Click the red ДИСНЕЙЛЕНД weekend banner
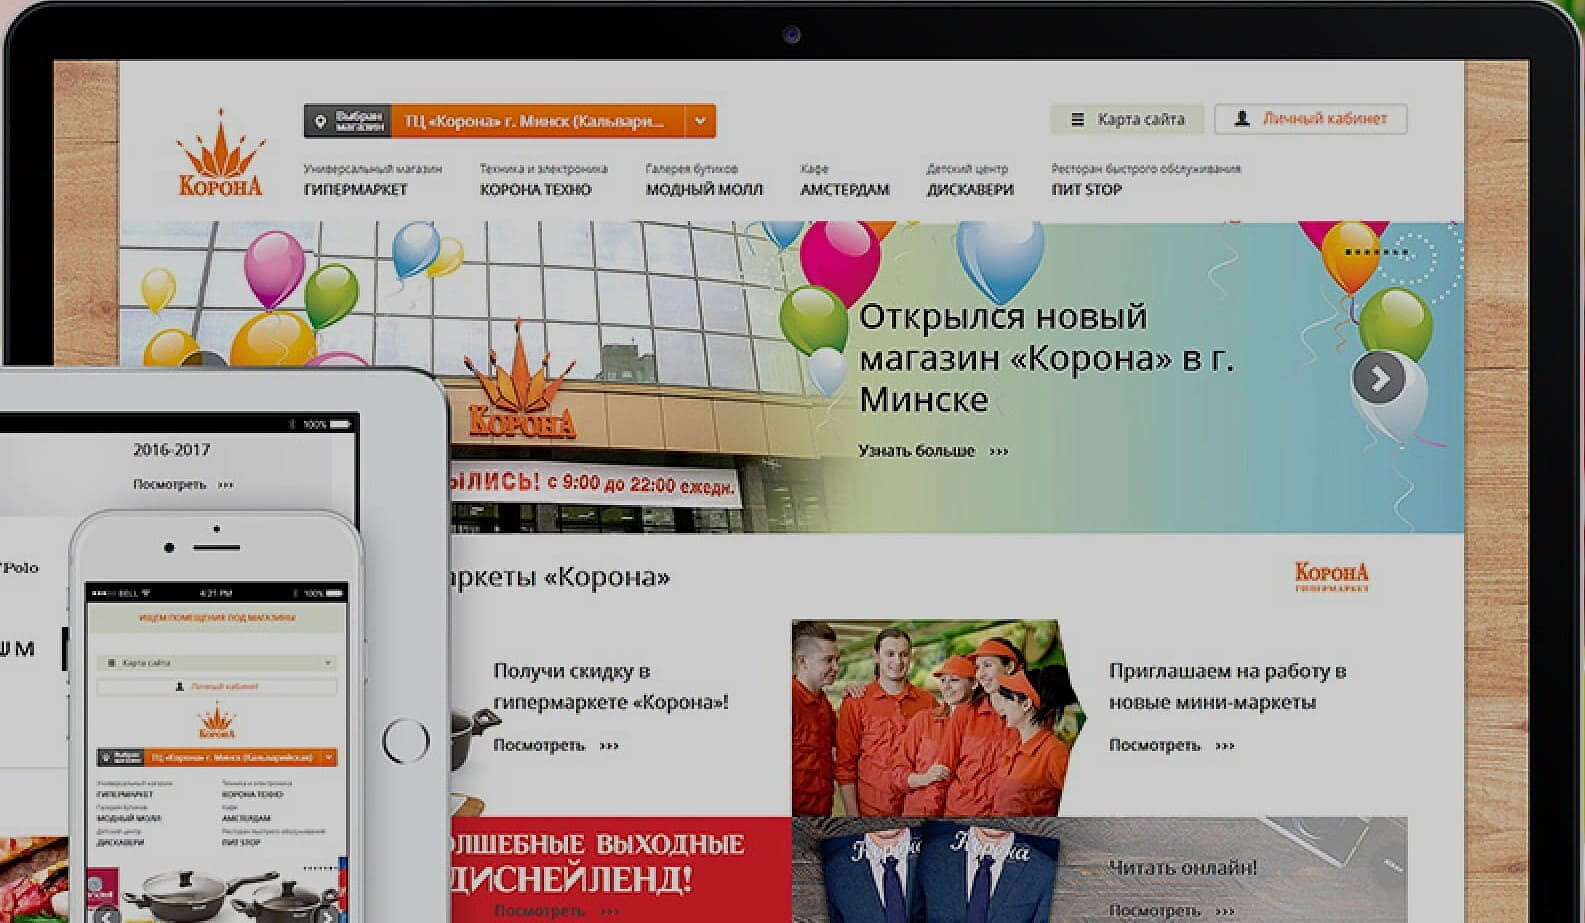Screen dimensions: 1585x923 (620, 870)
